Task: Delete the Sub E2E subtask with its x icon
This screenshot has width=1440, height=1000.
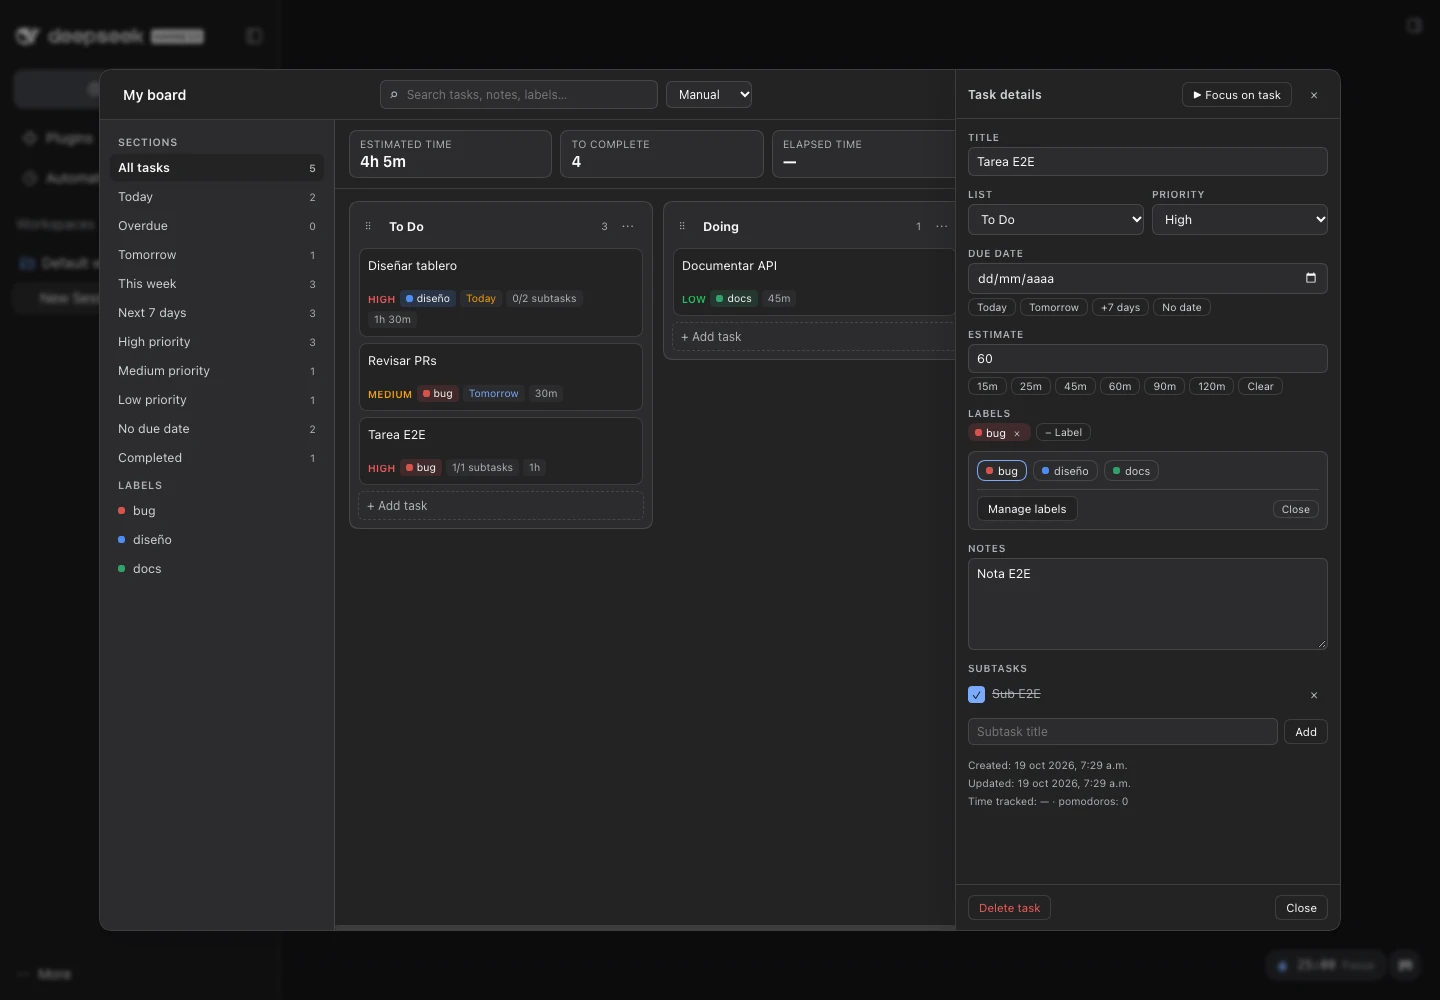Action: [1314, 695]
